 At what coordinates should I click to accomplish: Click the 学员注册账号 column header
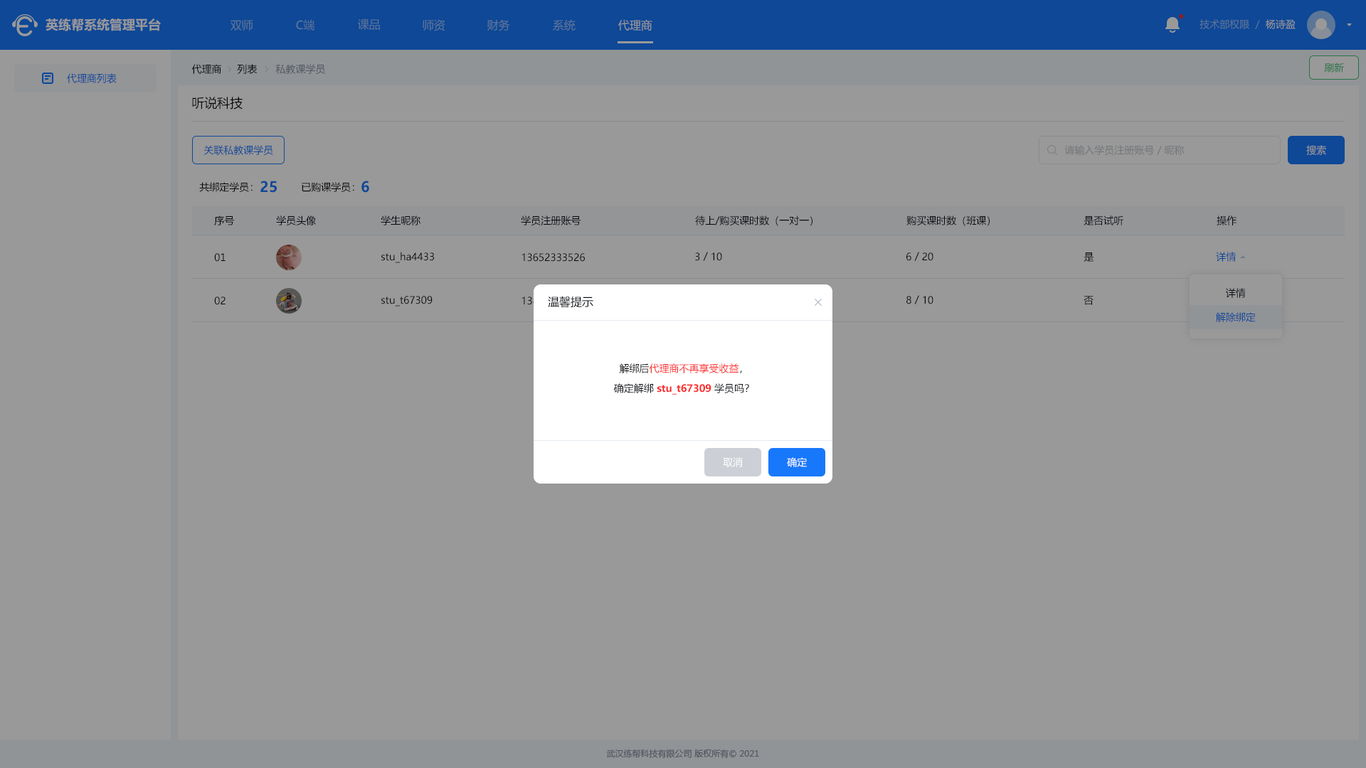pos(551,221)
